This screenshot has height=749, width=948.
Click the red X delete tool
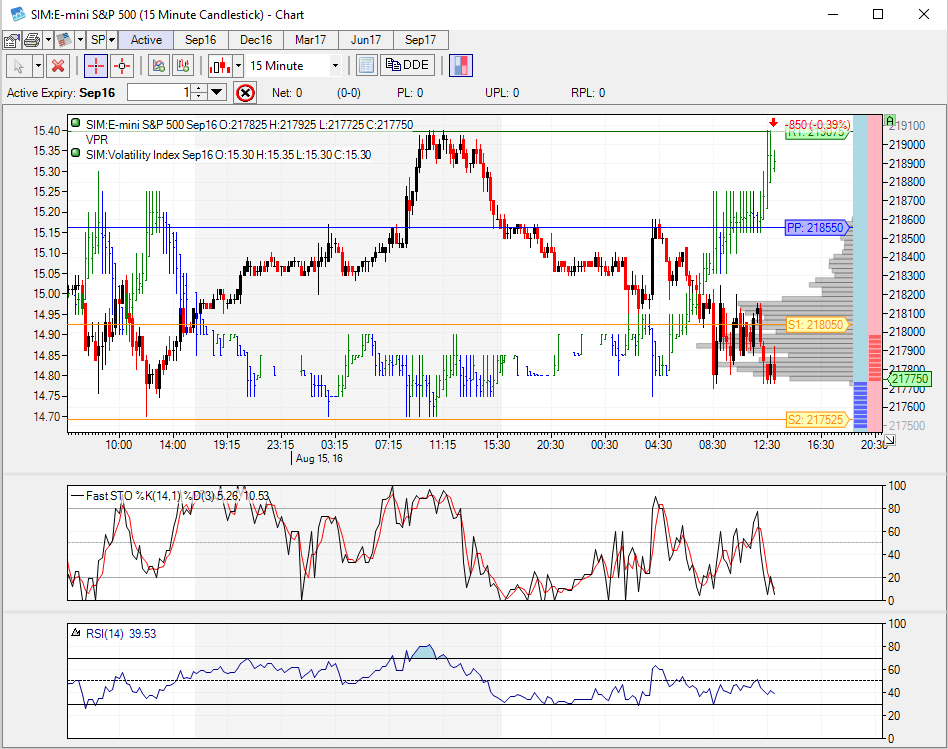pos(58,66)
